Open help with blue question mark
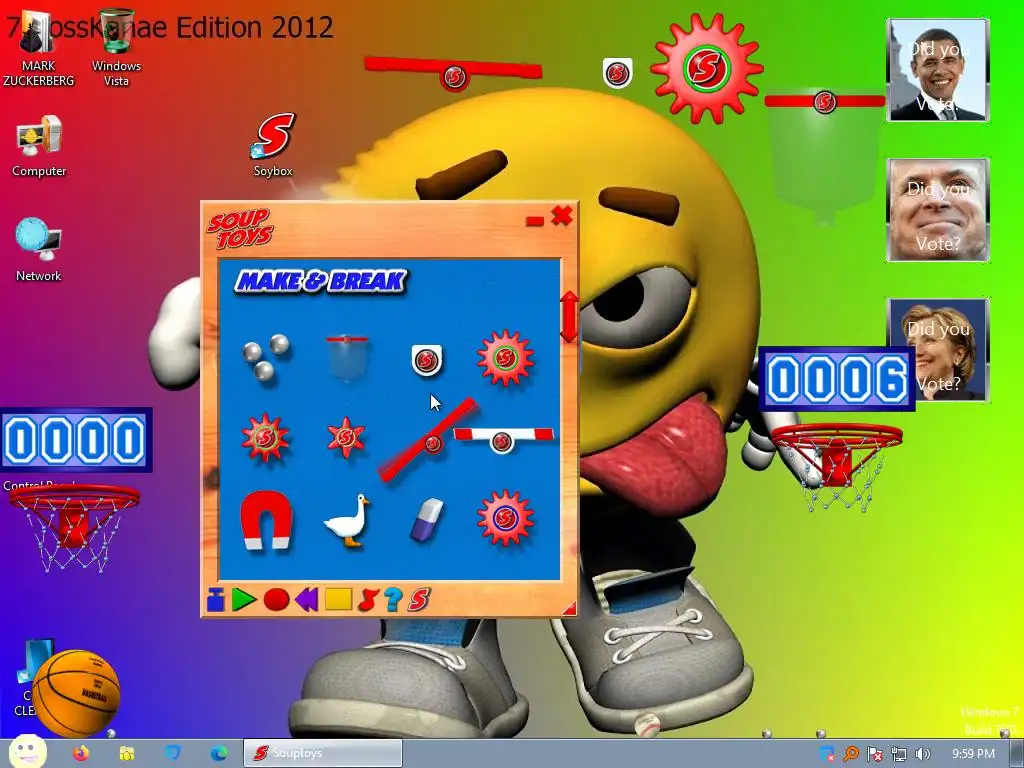This screenshot has height=768, width=1024. click(393, 599)
